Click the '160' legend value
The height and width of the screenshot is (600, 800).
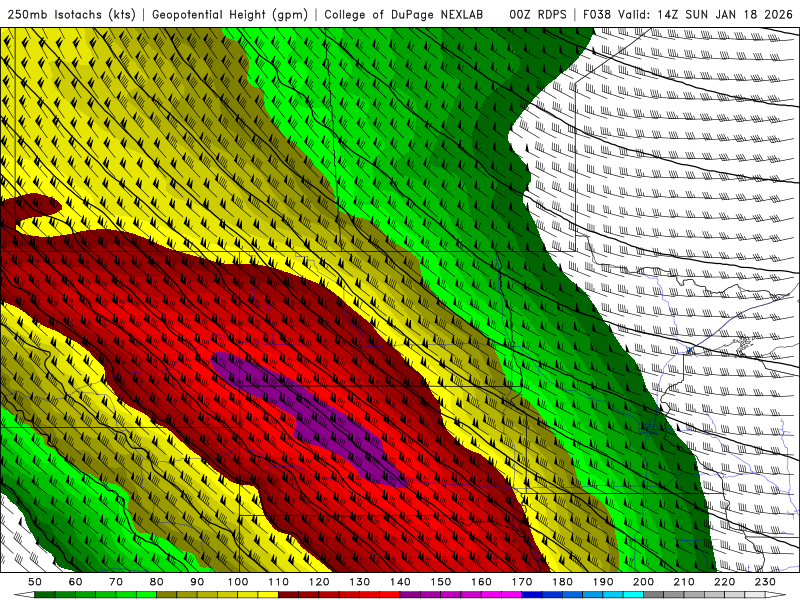pyautogui.click(x=481, y=582)
